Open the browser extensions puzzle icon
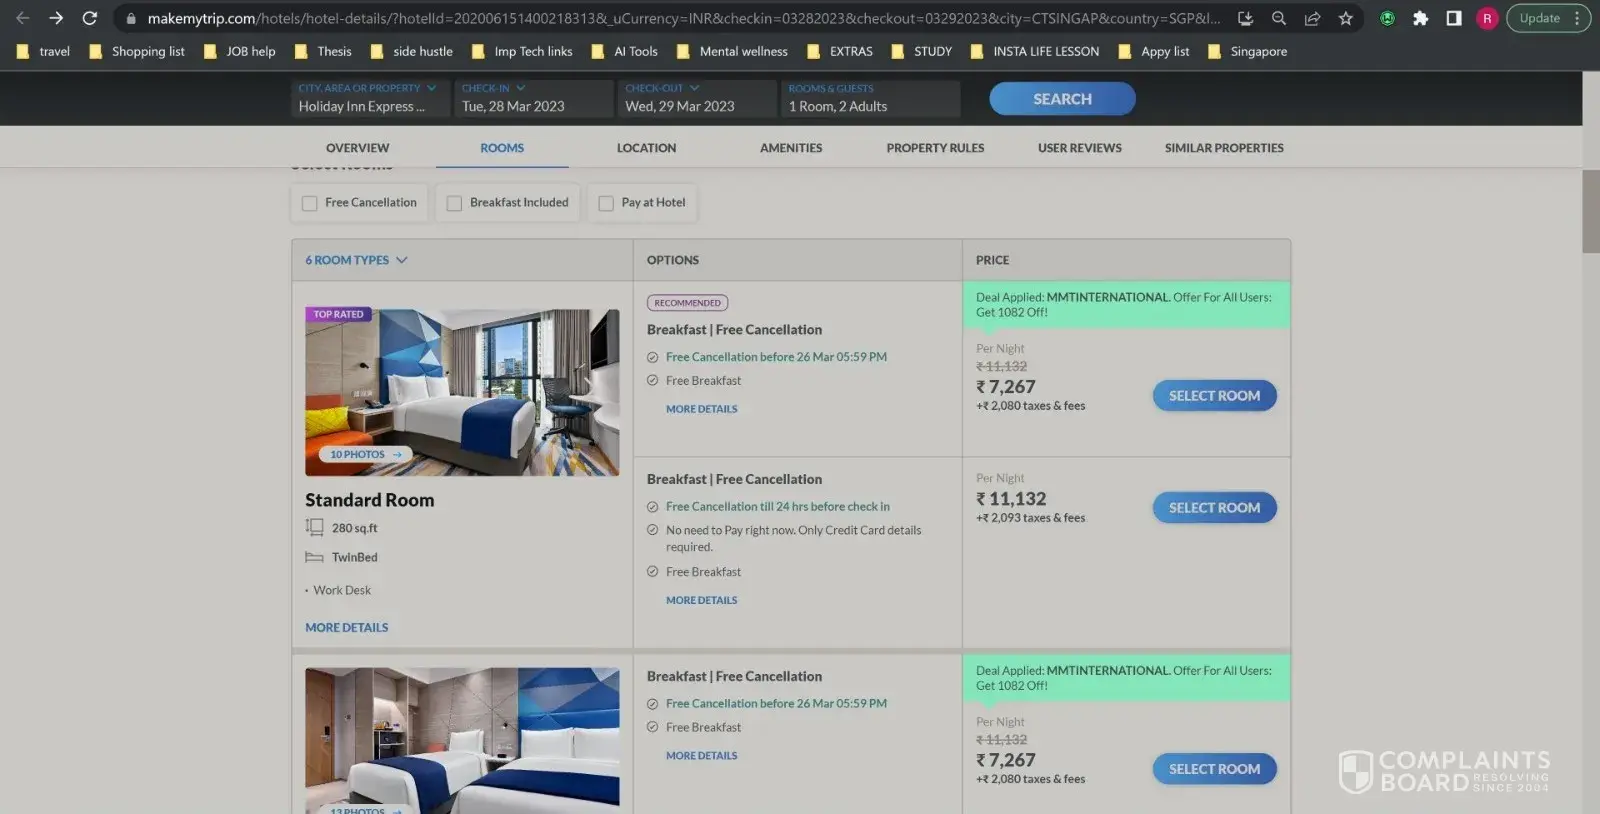Screen dimensions: 1600x814 tap(1420, 18)
